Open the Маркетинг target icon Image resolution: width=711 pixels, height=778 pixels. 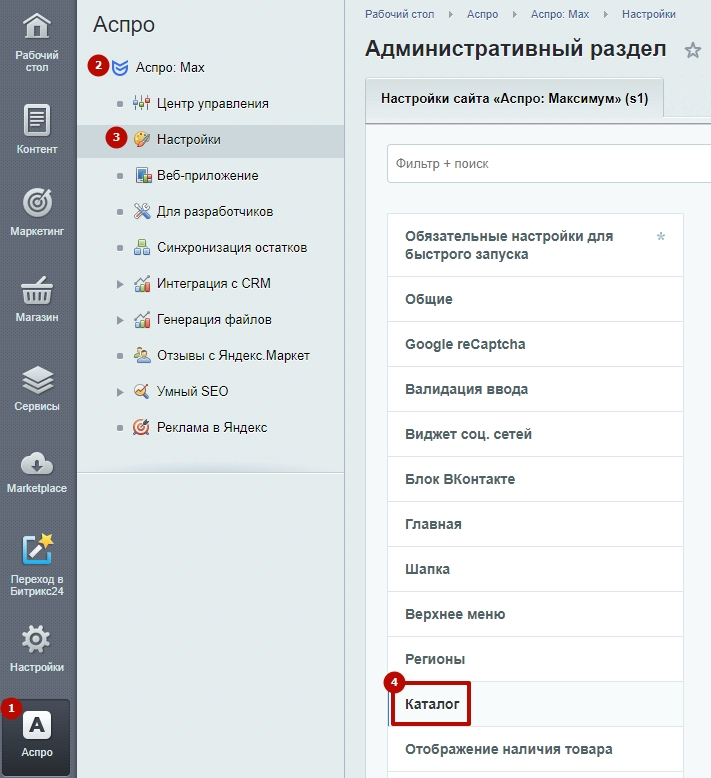pos(37,202)
